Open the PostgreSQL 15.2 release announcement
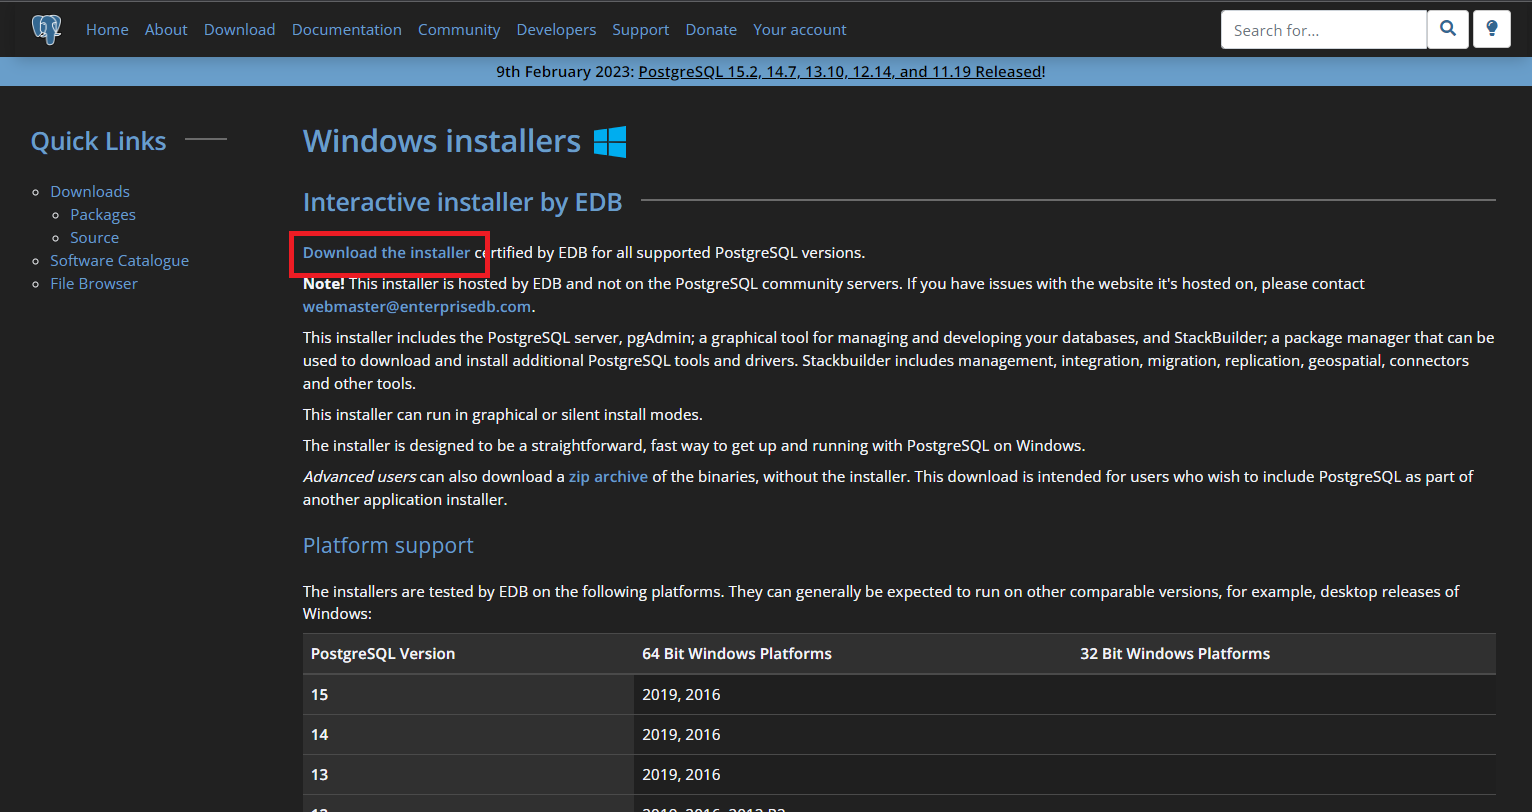This screenshot has width=1532, height=812. tap(841, 71)
